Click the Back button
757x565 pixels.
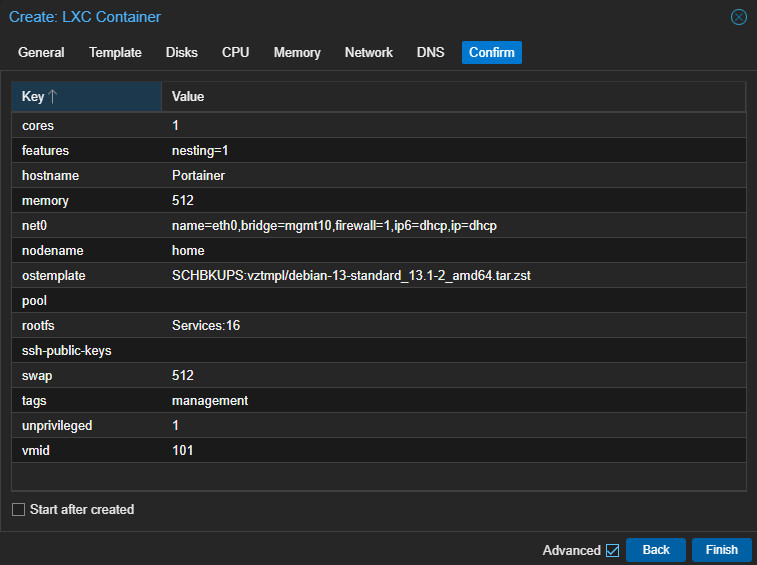pyautogui.click(x=656, y=550)
